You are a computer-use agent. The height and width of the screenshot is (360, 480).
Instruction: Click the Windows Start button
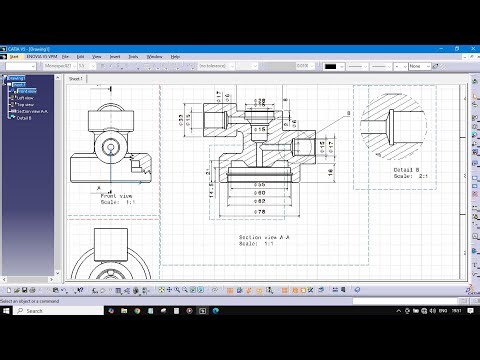point(6,311)
